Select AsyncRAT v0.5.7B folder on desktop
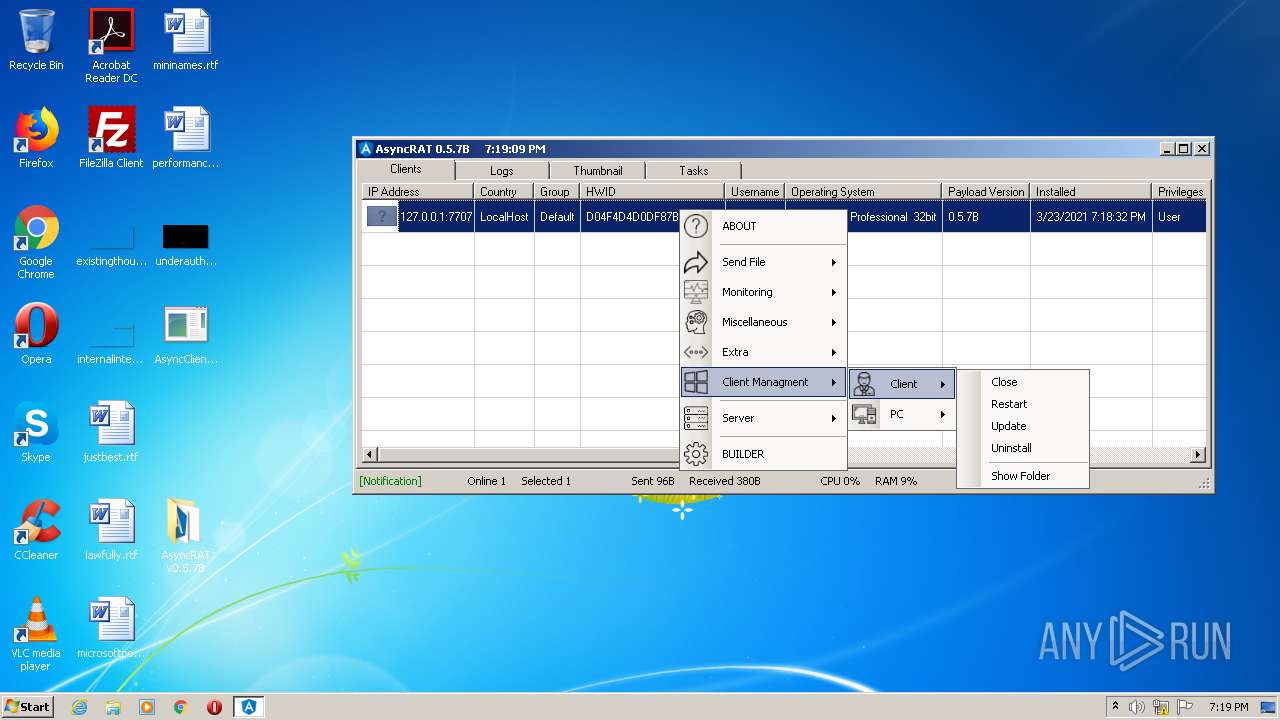The image size is (1280, 720). [x=186, y=537]
